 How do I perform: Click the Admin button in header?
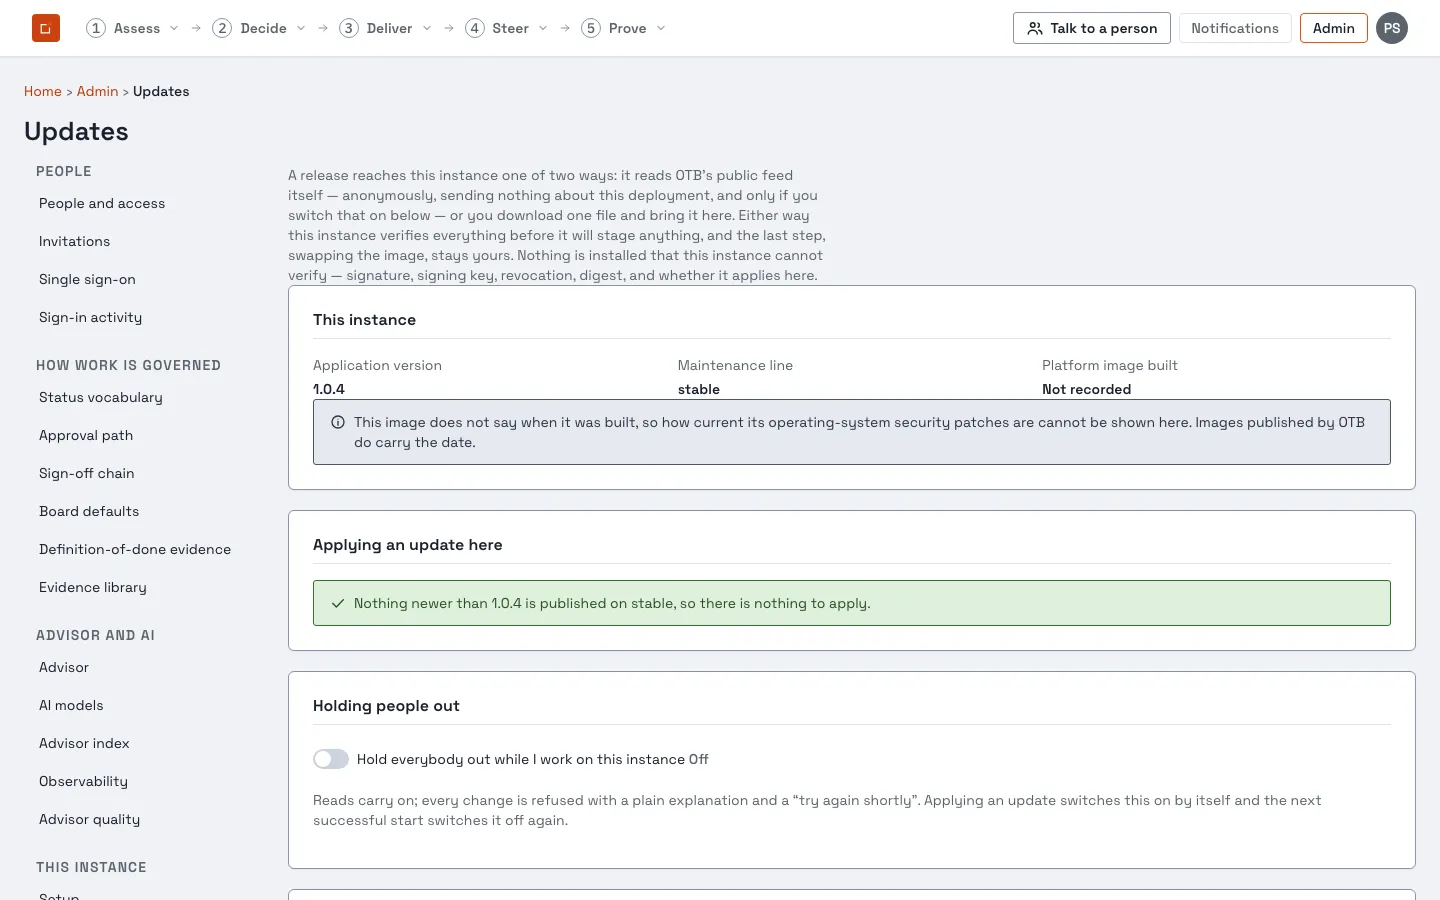pyautogui.click(x=1334, y=28)
